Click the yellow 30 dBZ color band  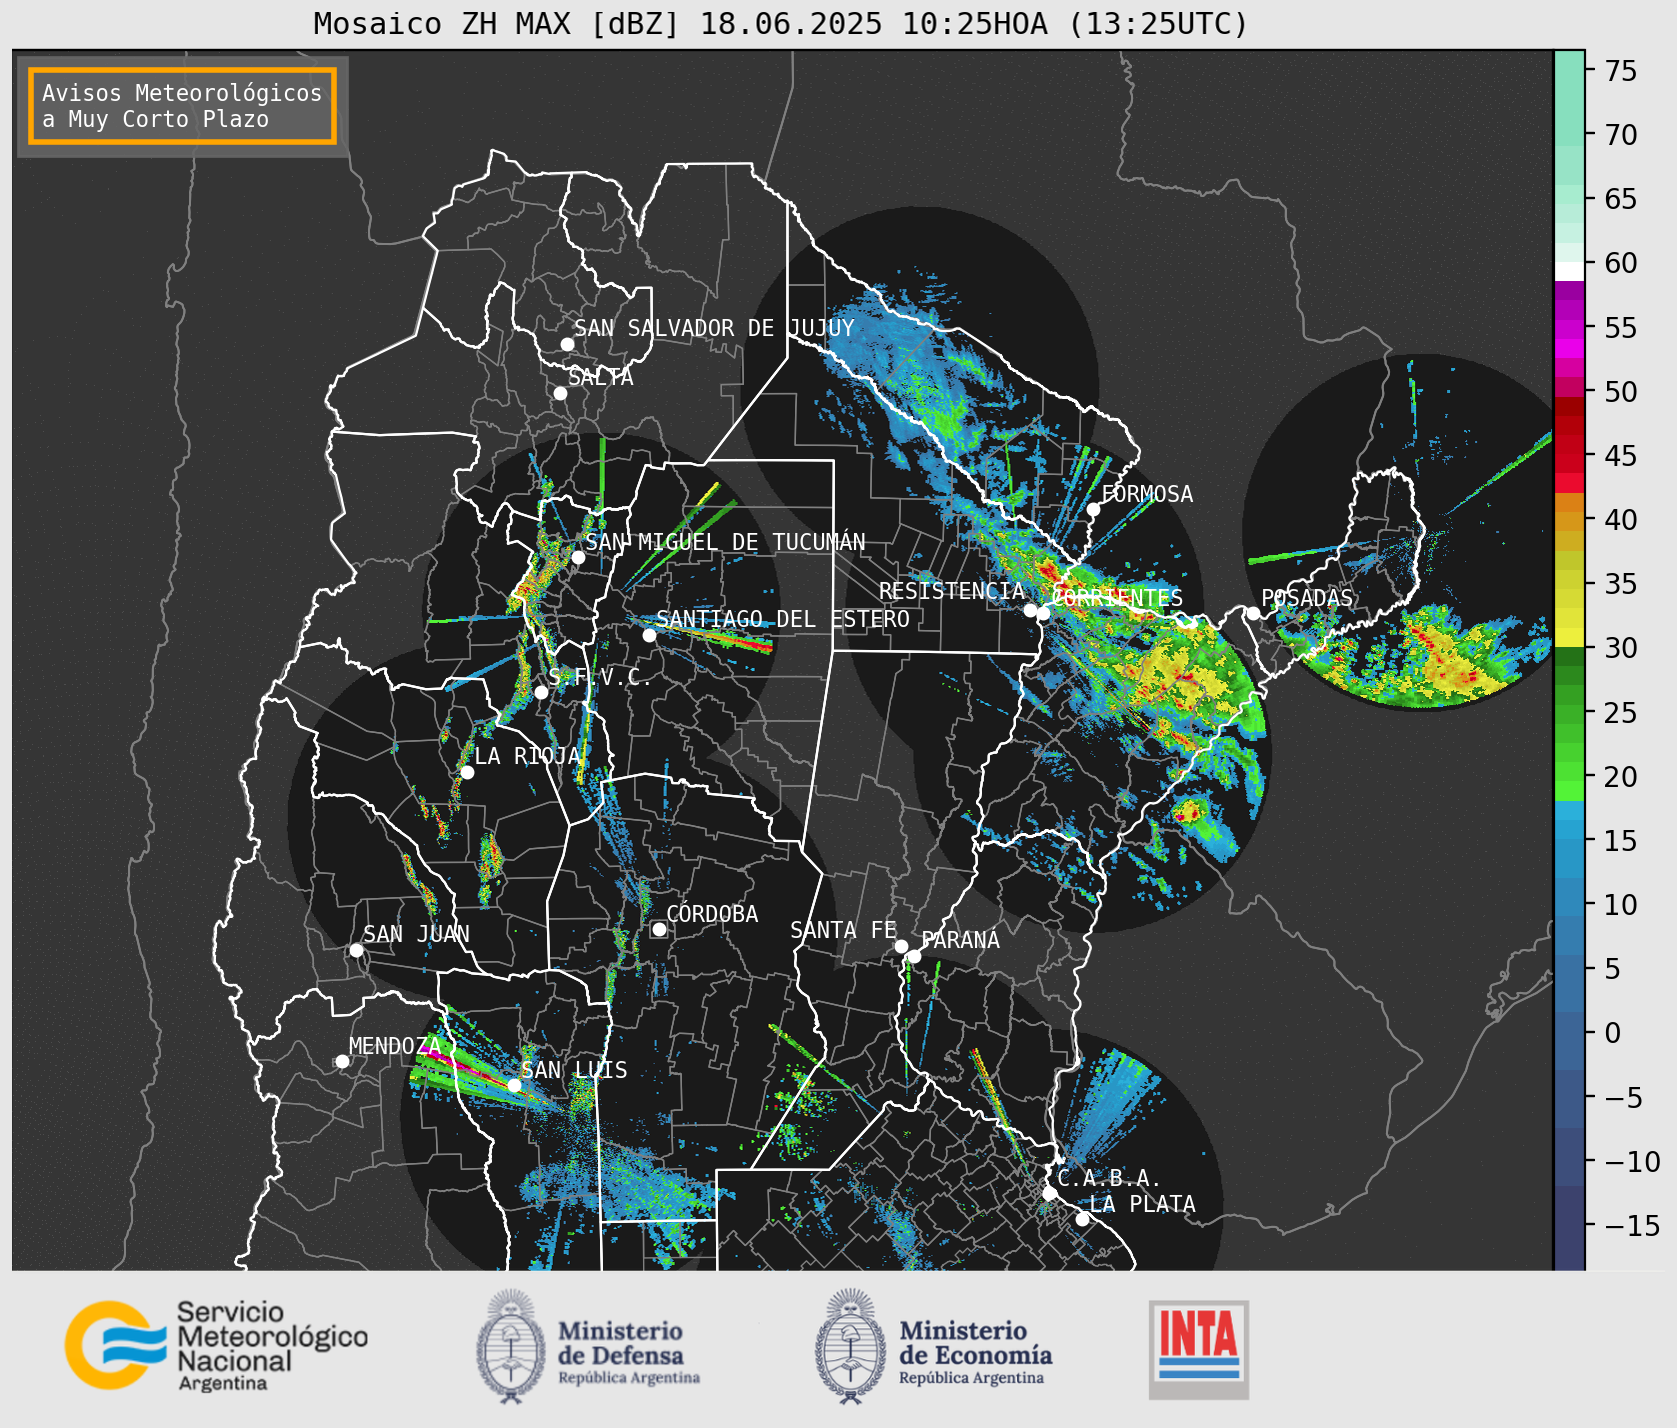pos(1569,637)
